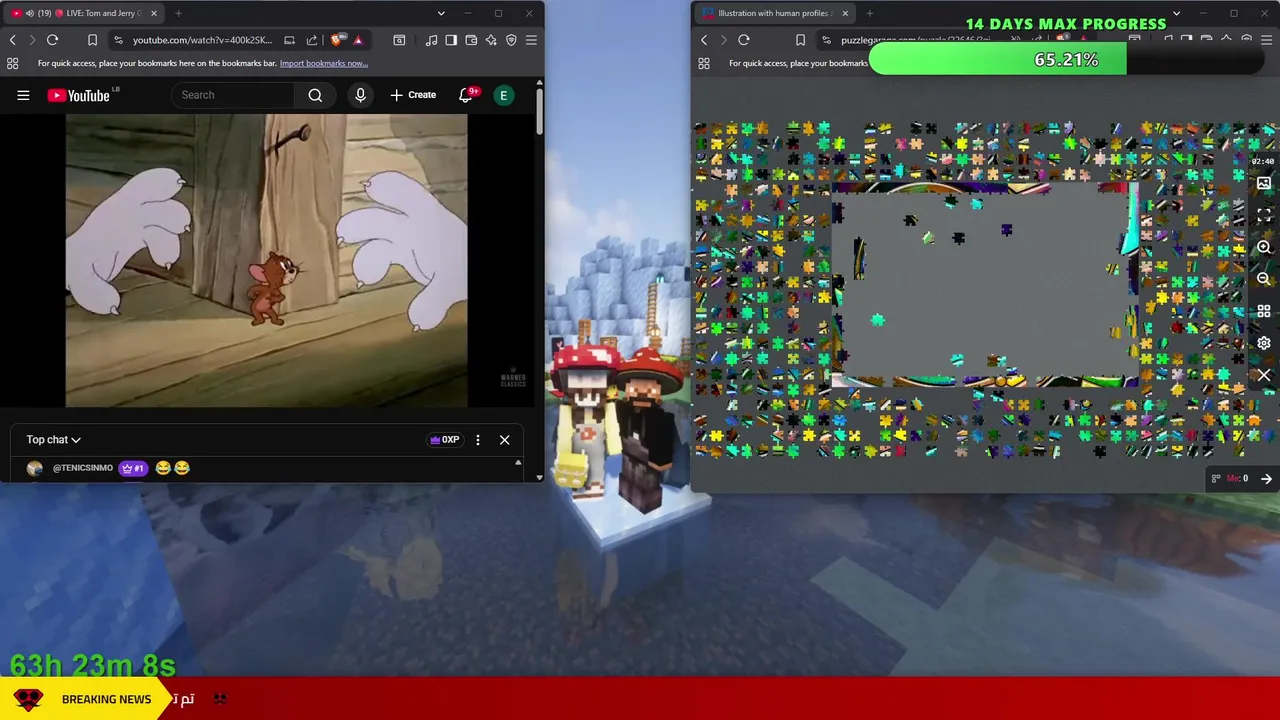Expand tab search dropdown in YouTube window

441,13
